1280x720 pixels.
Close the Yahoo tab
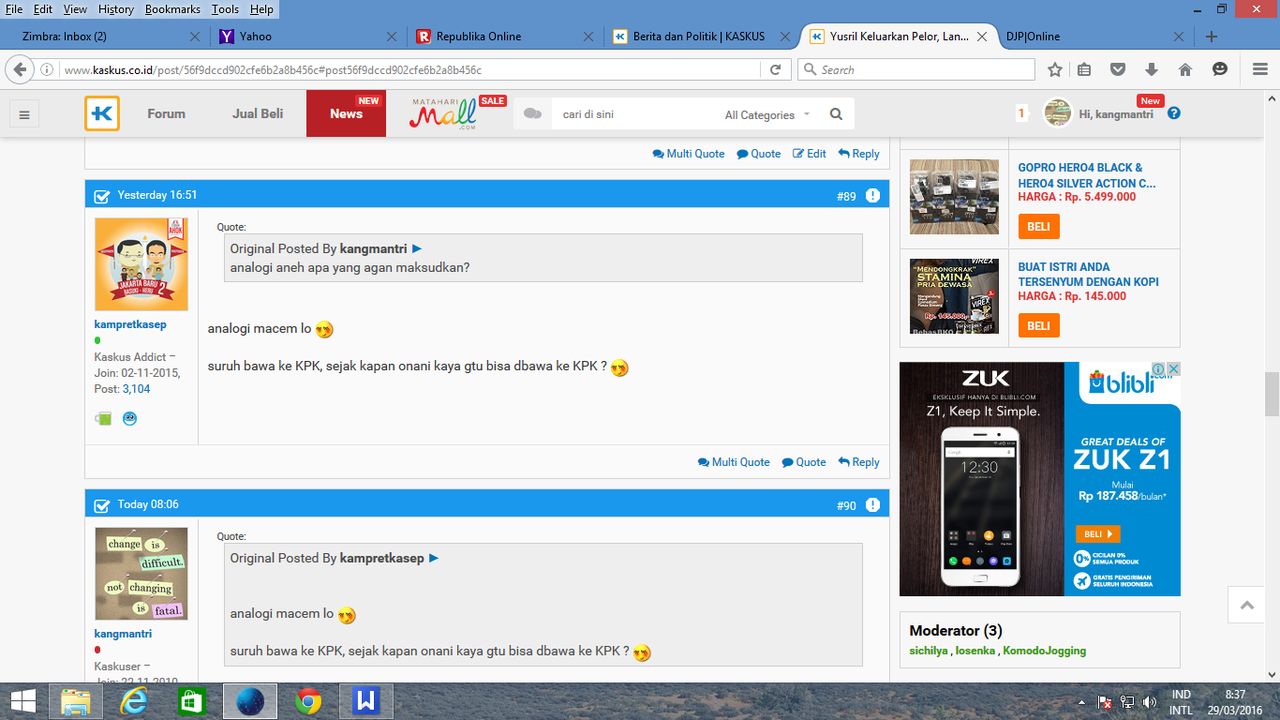point(391,36)
